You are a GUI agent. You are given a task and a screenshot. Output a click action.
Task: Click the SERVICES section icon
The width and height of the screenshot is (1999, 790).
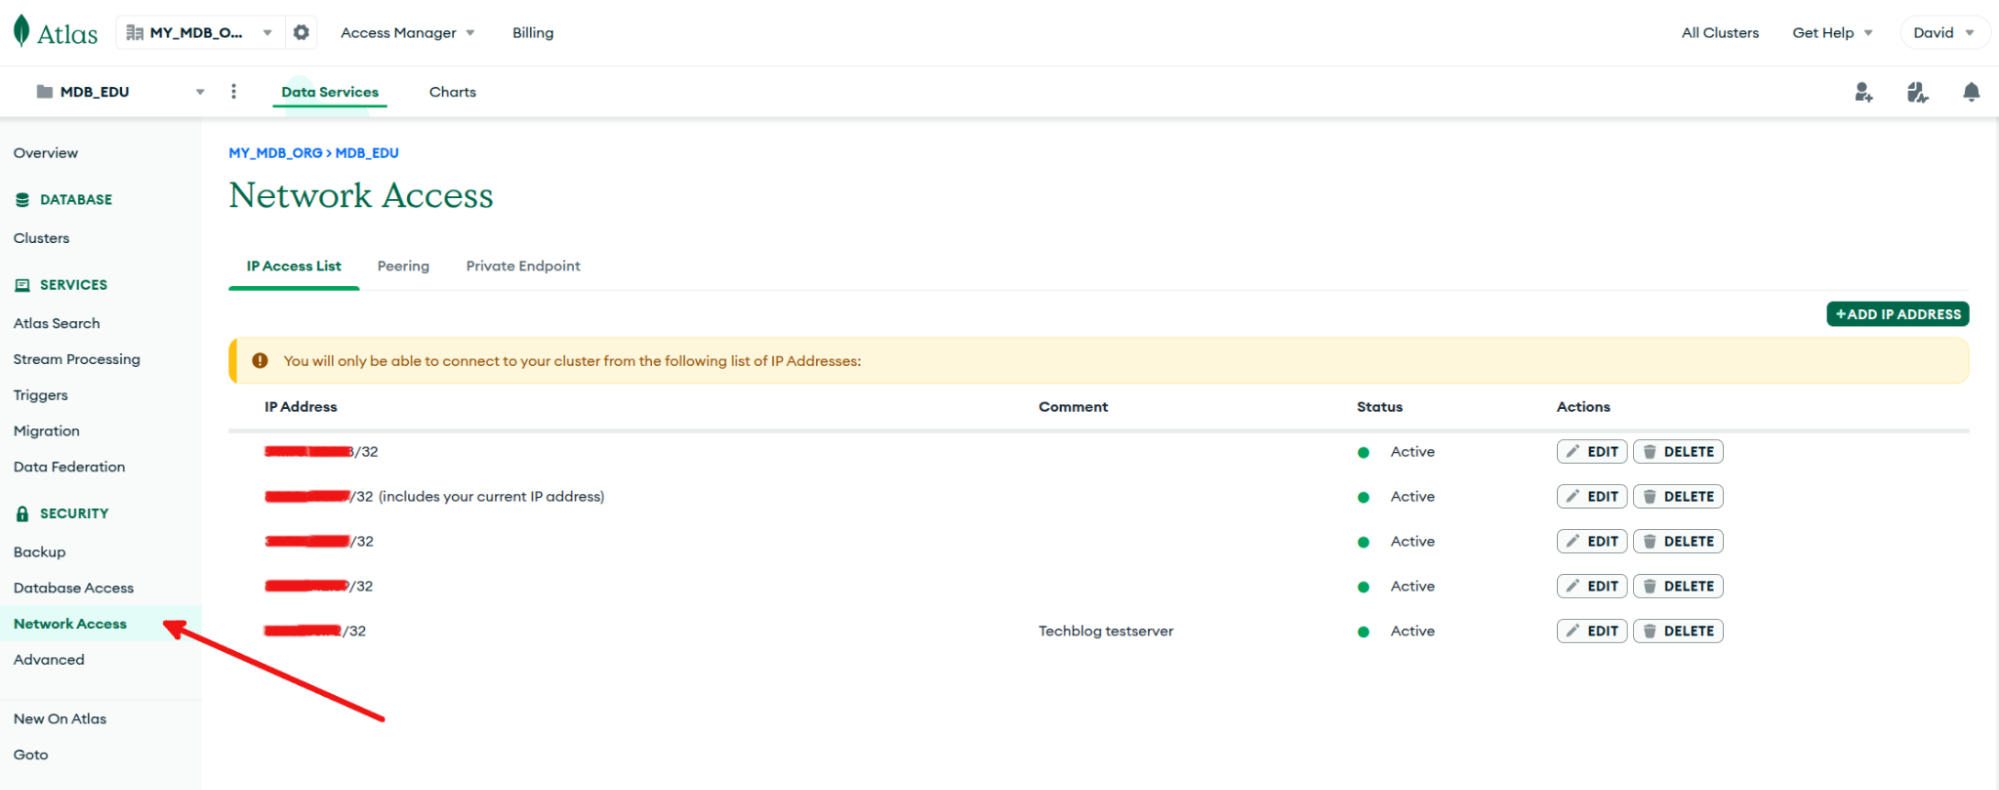point(22,285)
